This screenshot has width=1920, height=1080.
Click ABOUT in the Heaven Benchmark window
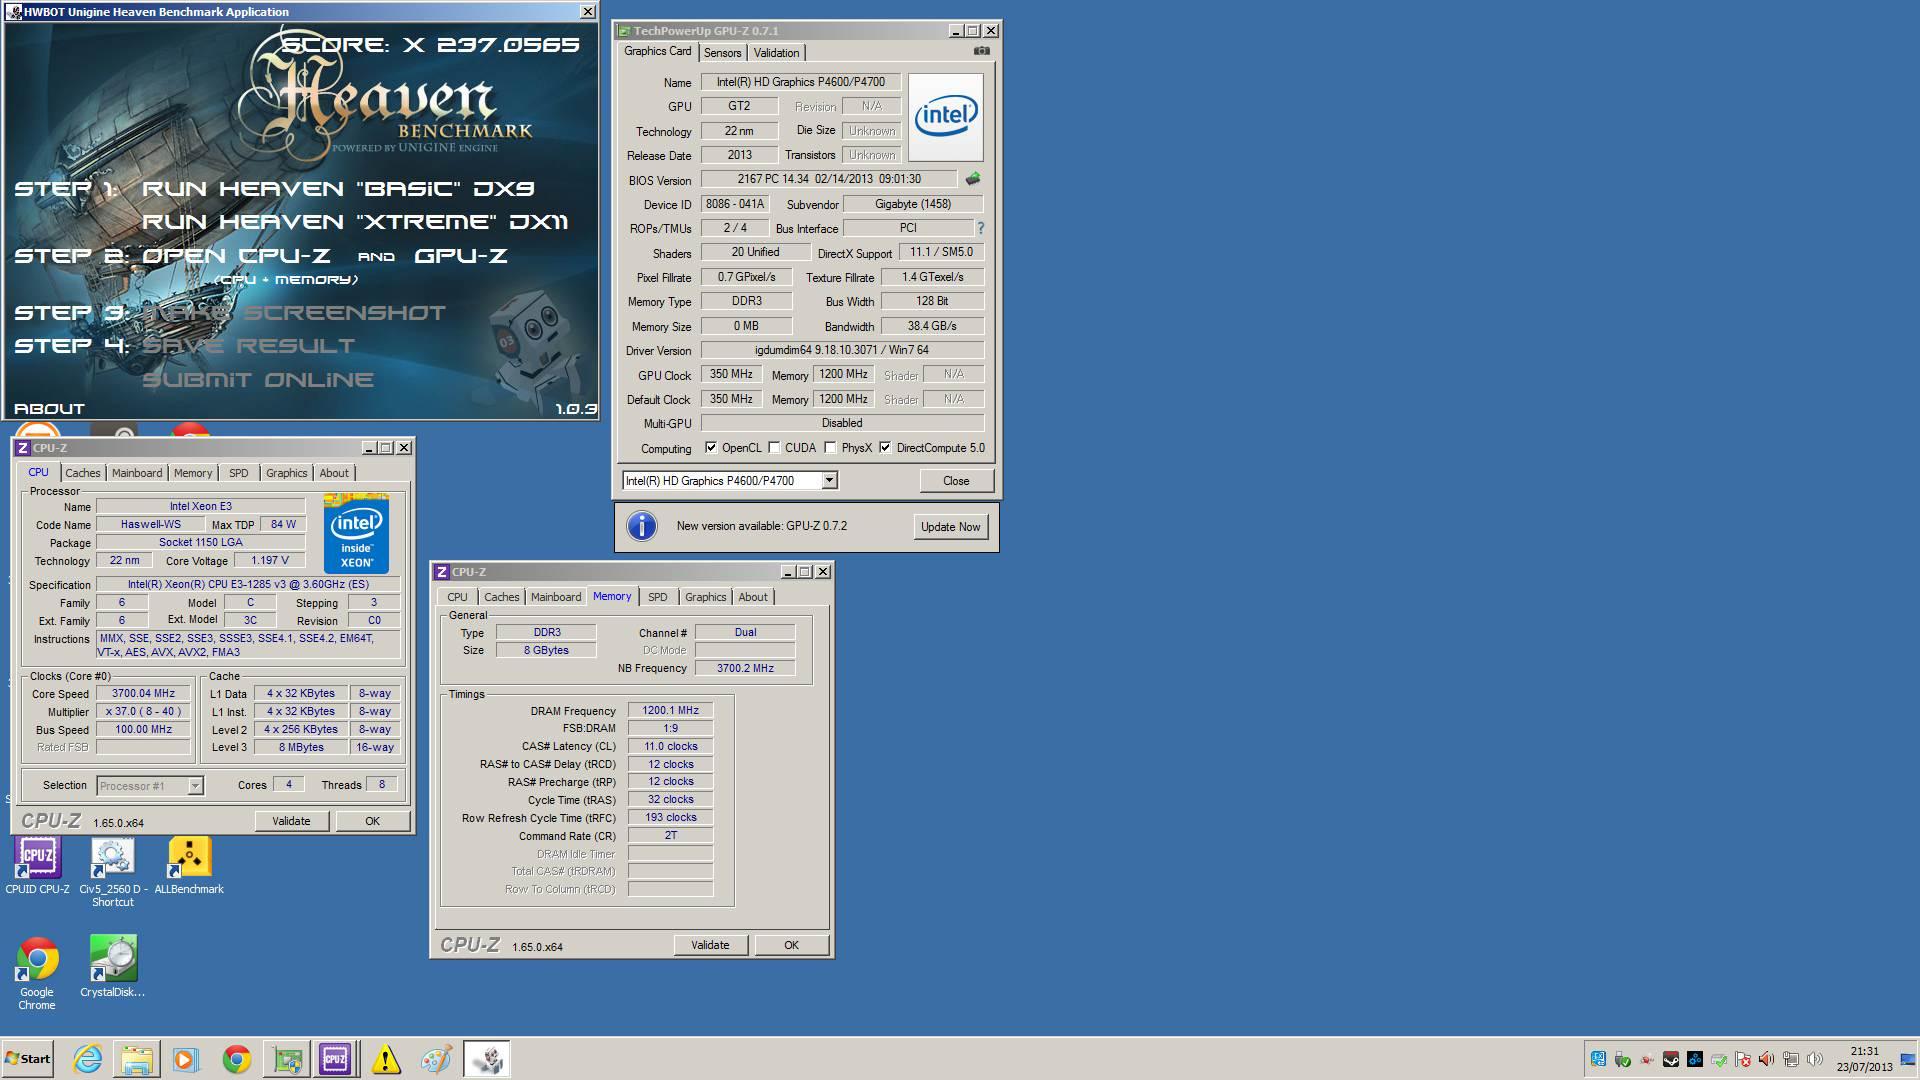pos(49,408)
